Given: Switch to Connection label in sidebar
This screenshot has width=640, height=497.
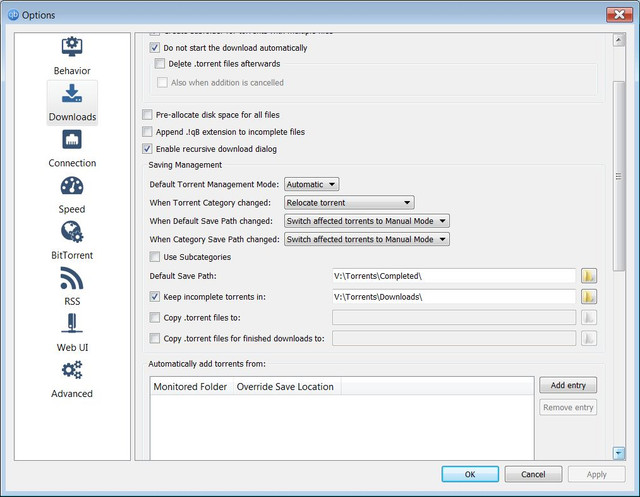Looking at the screenshot, I should point(72,163).
